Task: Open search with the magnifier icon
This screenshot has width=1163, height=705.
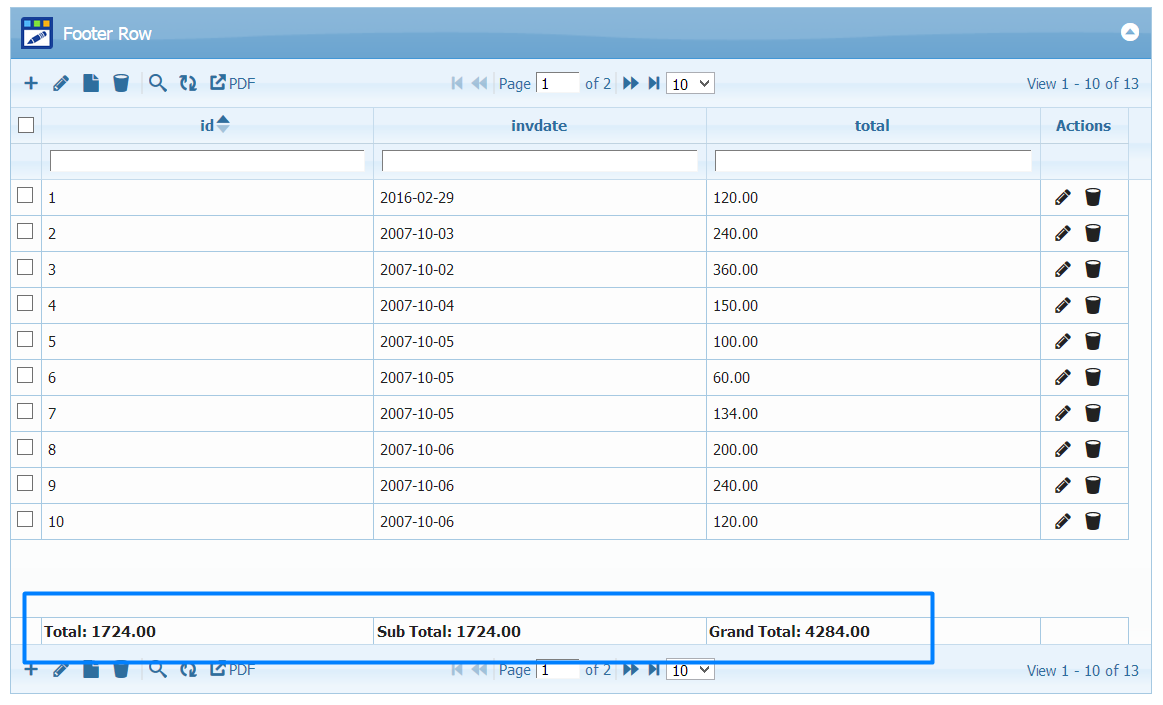Action: pos(157,84)
